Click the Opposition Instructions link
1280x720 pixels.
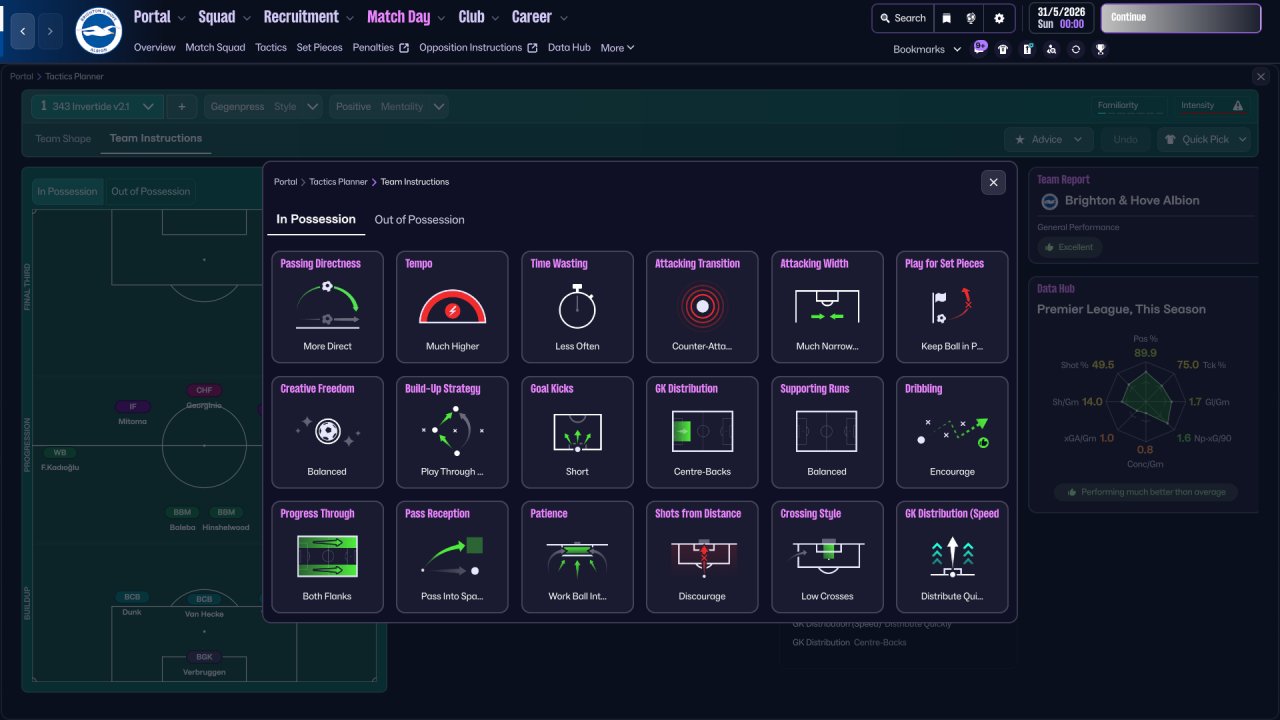click(478, 47)
